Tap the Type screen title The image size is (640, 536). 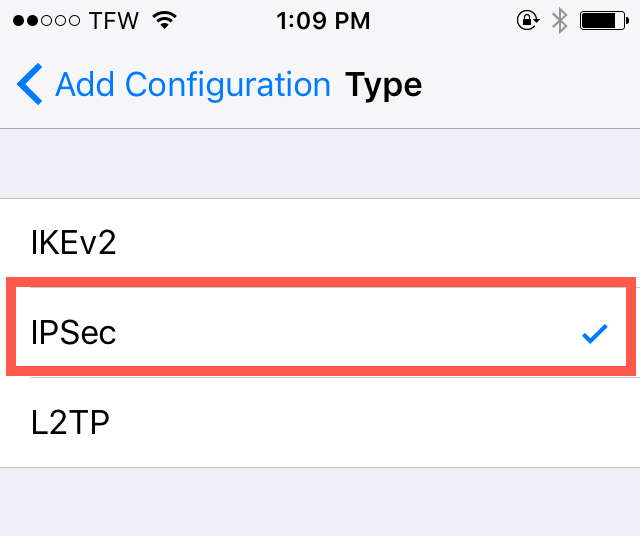point(383,85)
